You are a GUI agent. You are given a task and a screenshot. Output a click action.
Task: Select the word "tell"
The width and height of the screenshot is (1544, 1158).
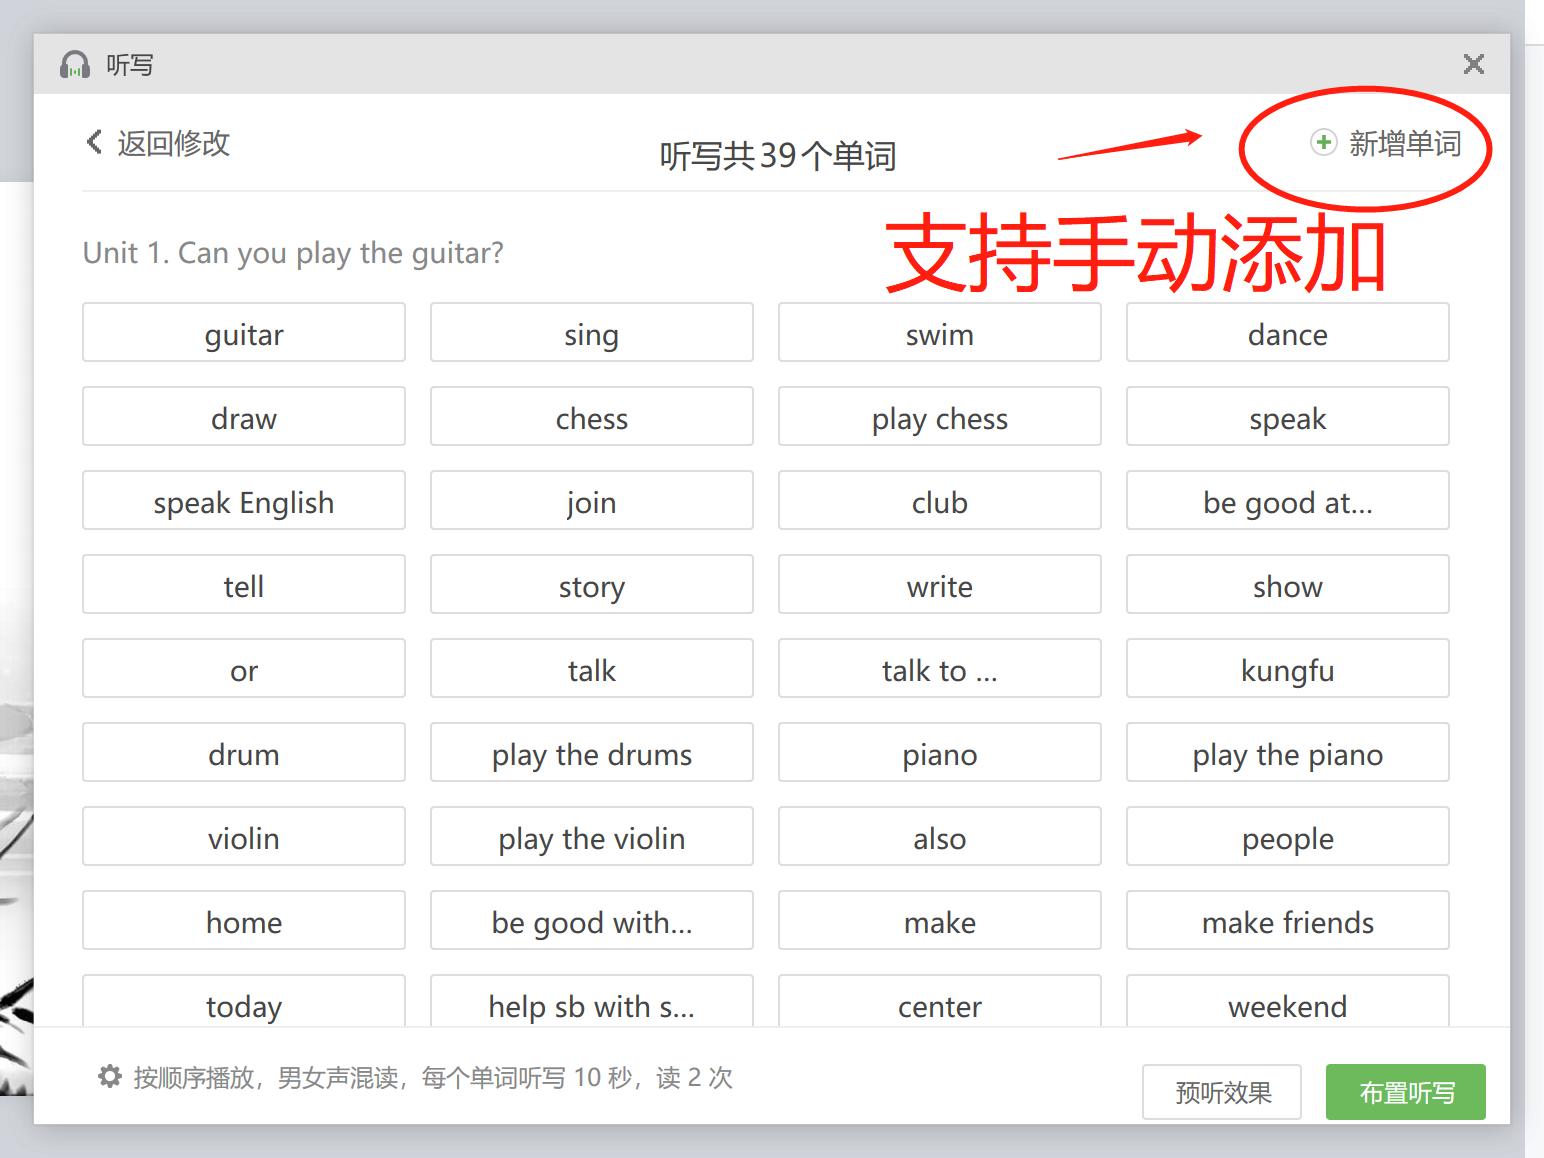click(244, 584)
